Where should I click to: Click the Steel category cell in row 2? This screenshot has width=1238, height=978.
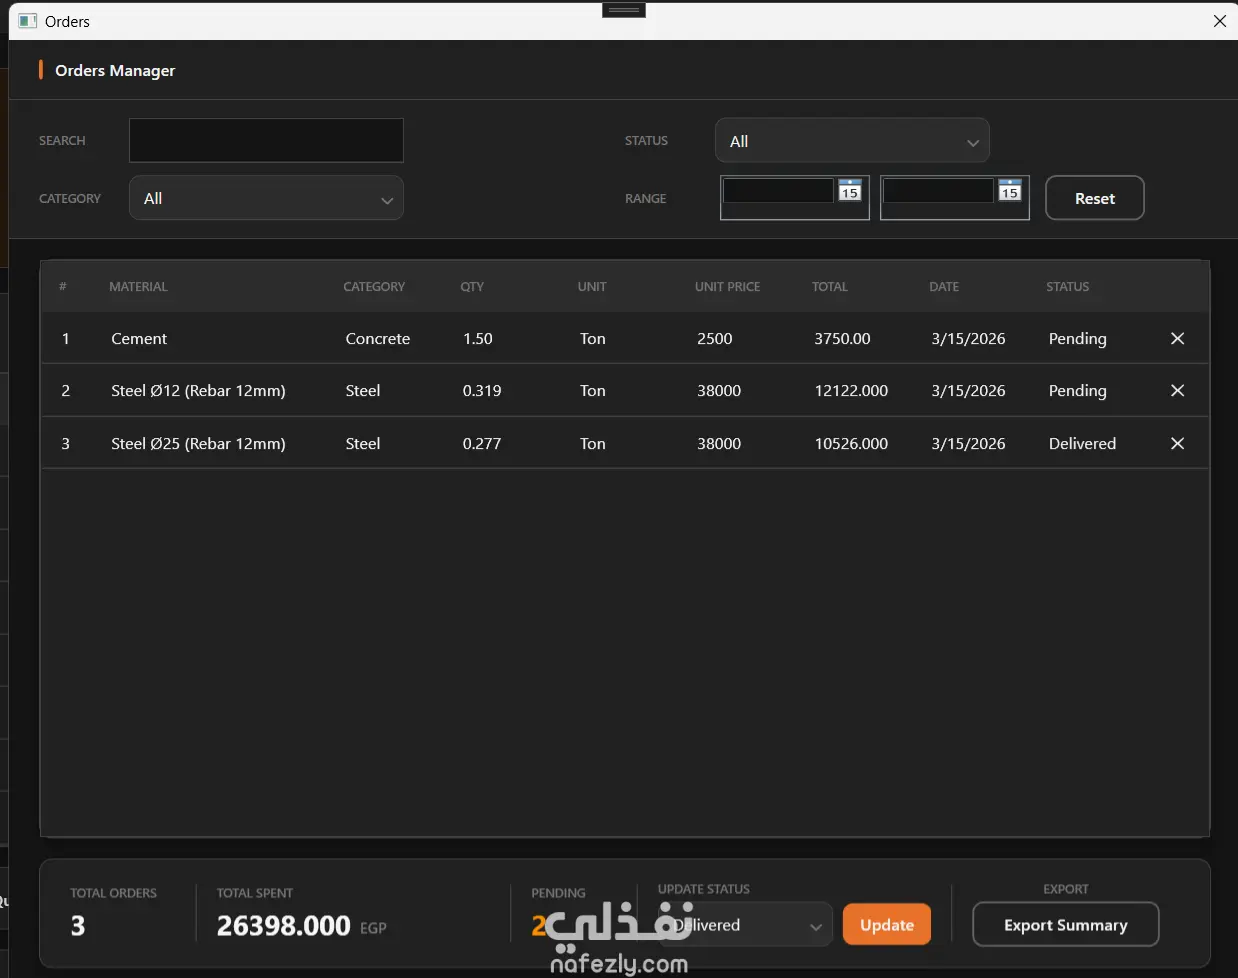tap(363, 391)
